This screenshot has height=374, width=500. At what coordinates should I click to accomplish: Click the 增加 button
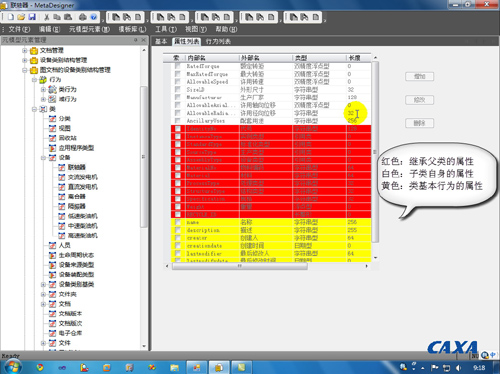(420, 76)
